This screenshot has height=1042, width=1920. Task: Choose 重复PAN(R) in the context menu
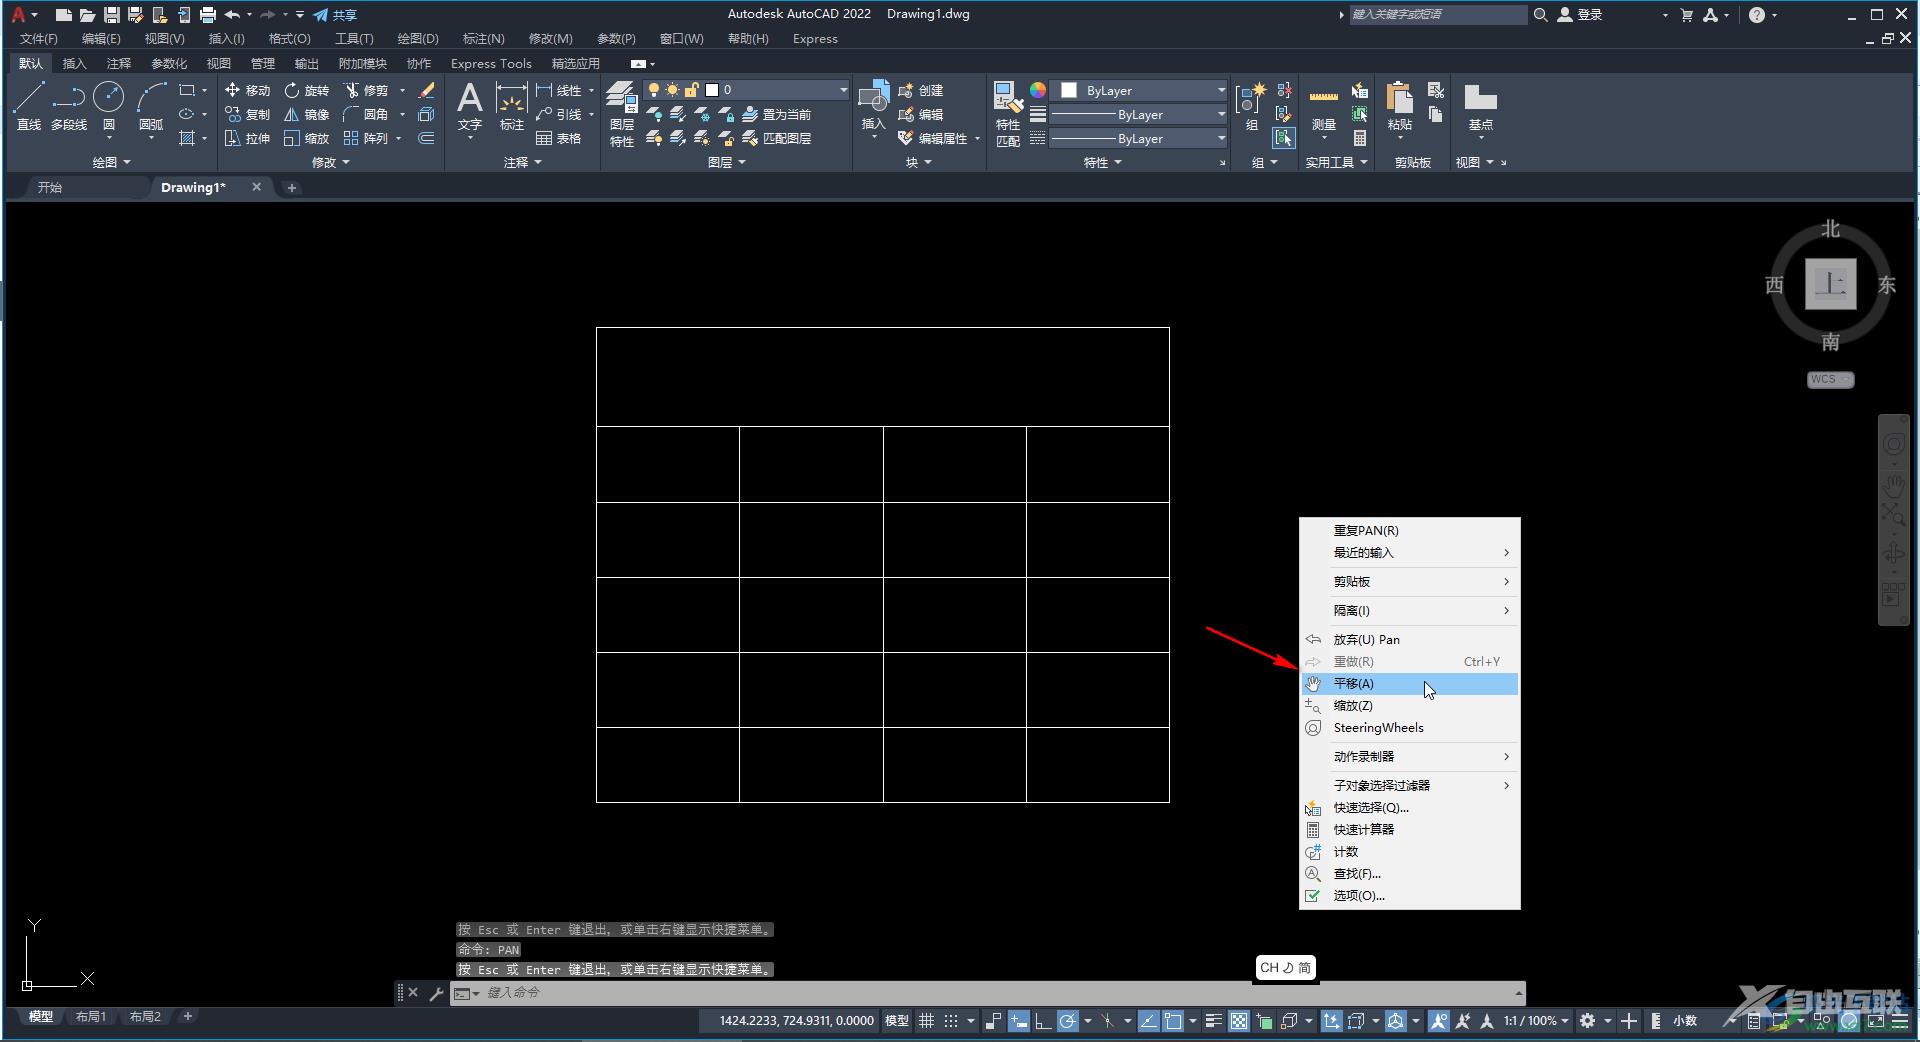[x=1409, y=531]
